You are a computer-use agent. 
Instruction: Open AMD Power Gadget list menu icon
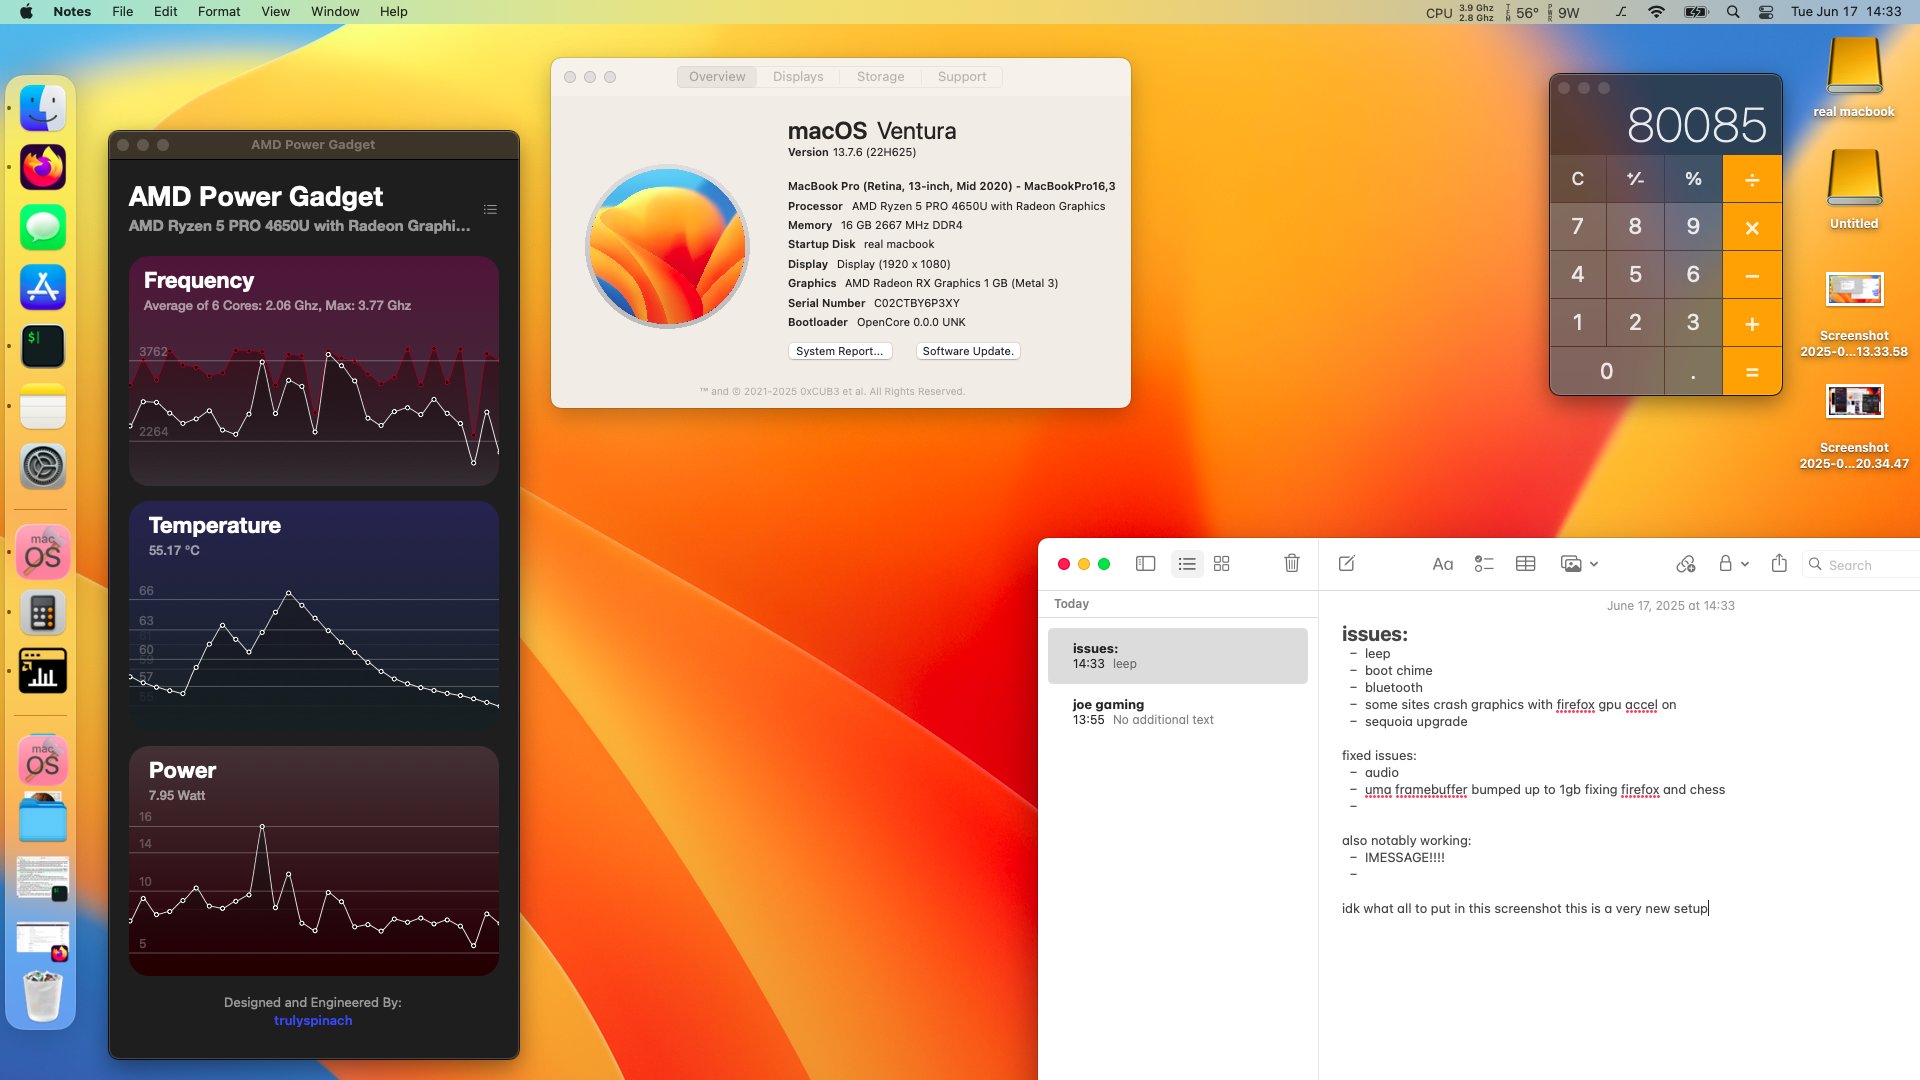tap(490, 209)
